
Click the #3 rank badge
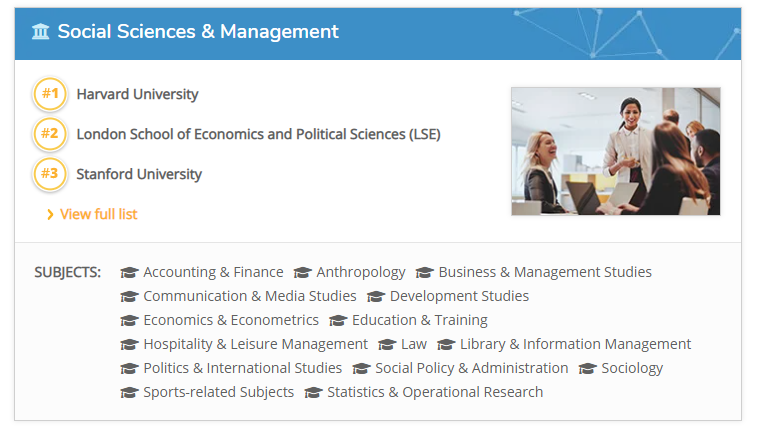(x=50, y=174)
